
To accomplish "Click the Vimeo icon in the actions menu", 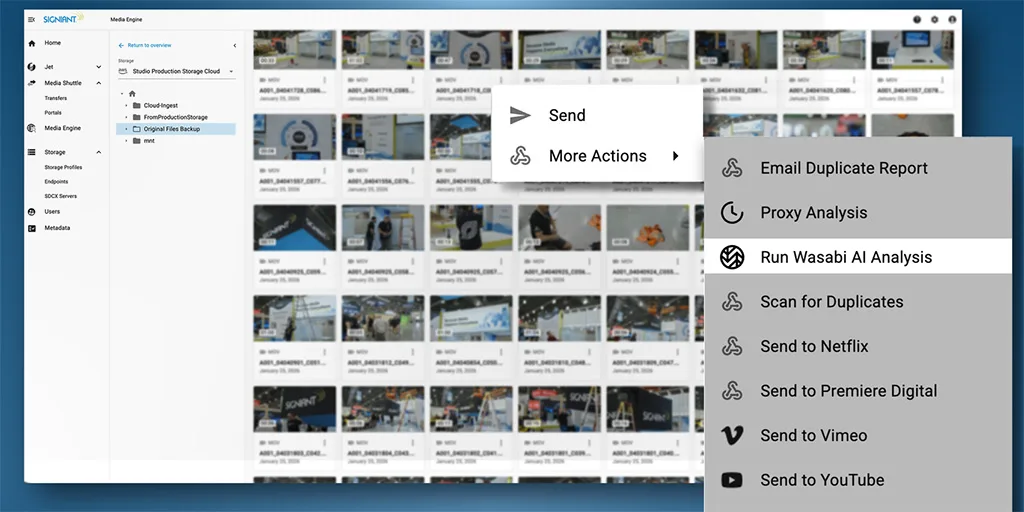I will tap(732, 436).
